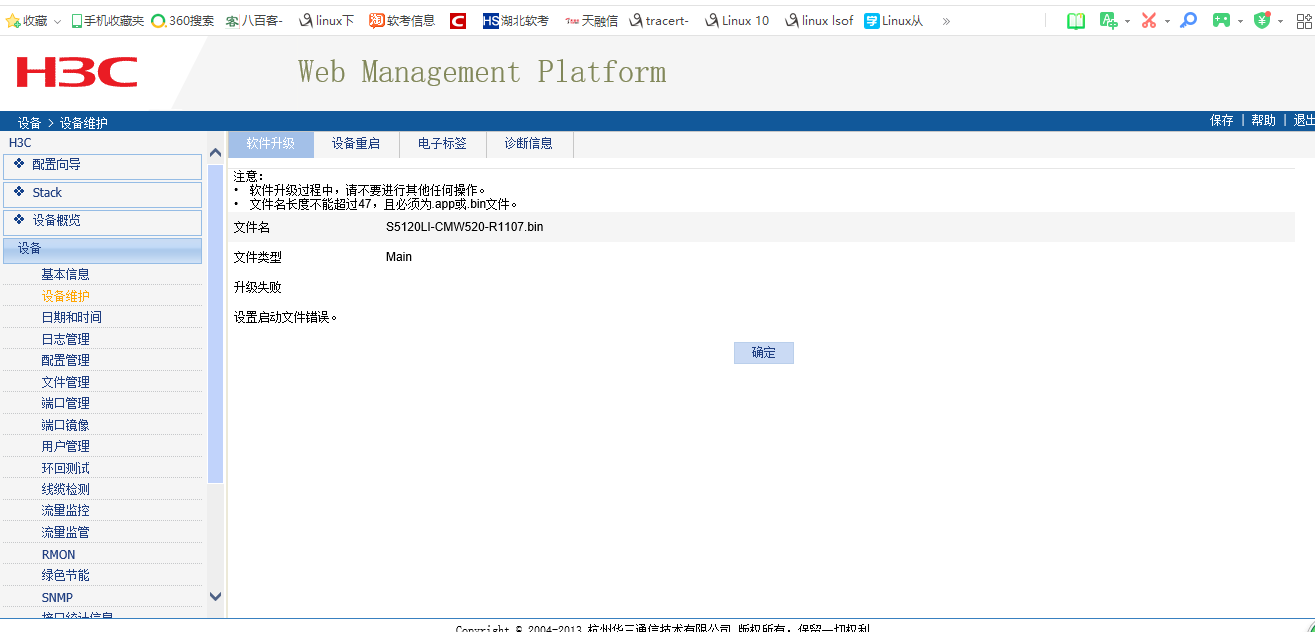Viewport: 1315px width, 632px height.
Task: Switch to the 电子标签 tab
Action: (443, 144)
